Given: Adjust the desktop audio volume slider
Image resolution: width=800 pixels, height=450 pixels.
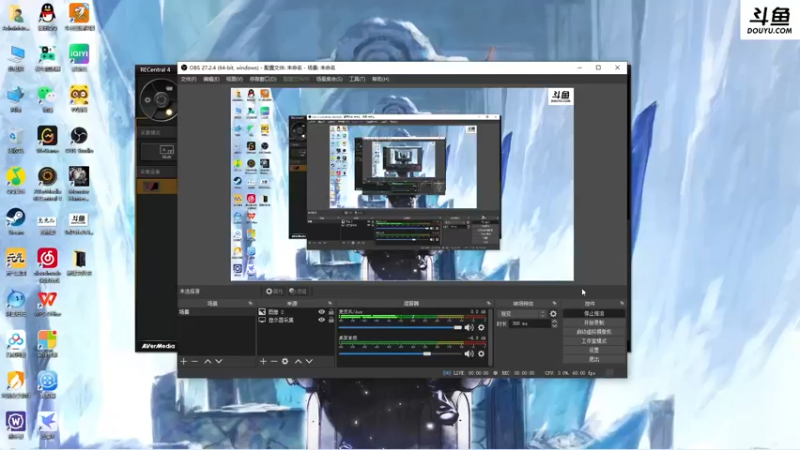Looking at the screenshot, I should [x=400, y=354].
